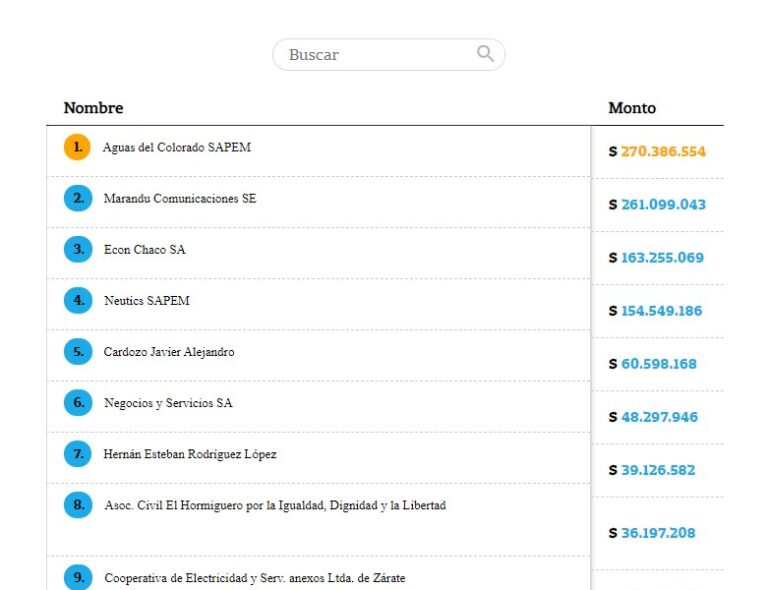The image size is (768, 590).
Task: Click the blue number 7 rank badge
Action: click(x=78, y=454)
